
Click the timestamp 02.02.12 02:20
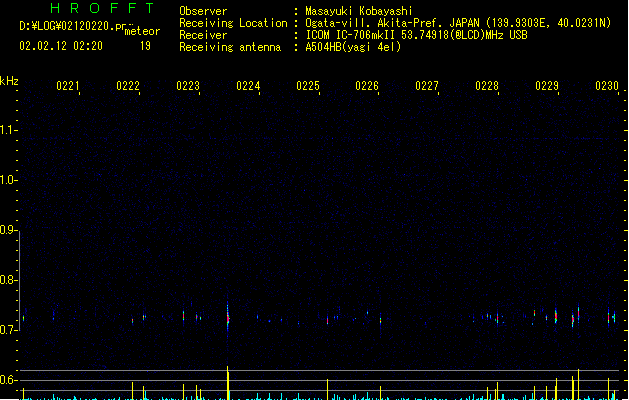pyautogui.click(x=61, y=46)
